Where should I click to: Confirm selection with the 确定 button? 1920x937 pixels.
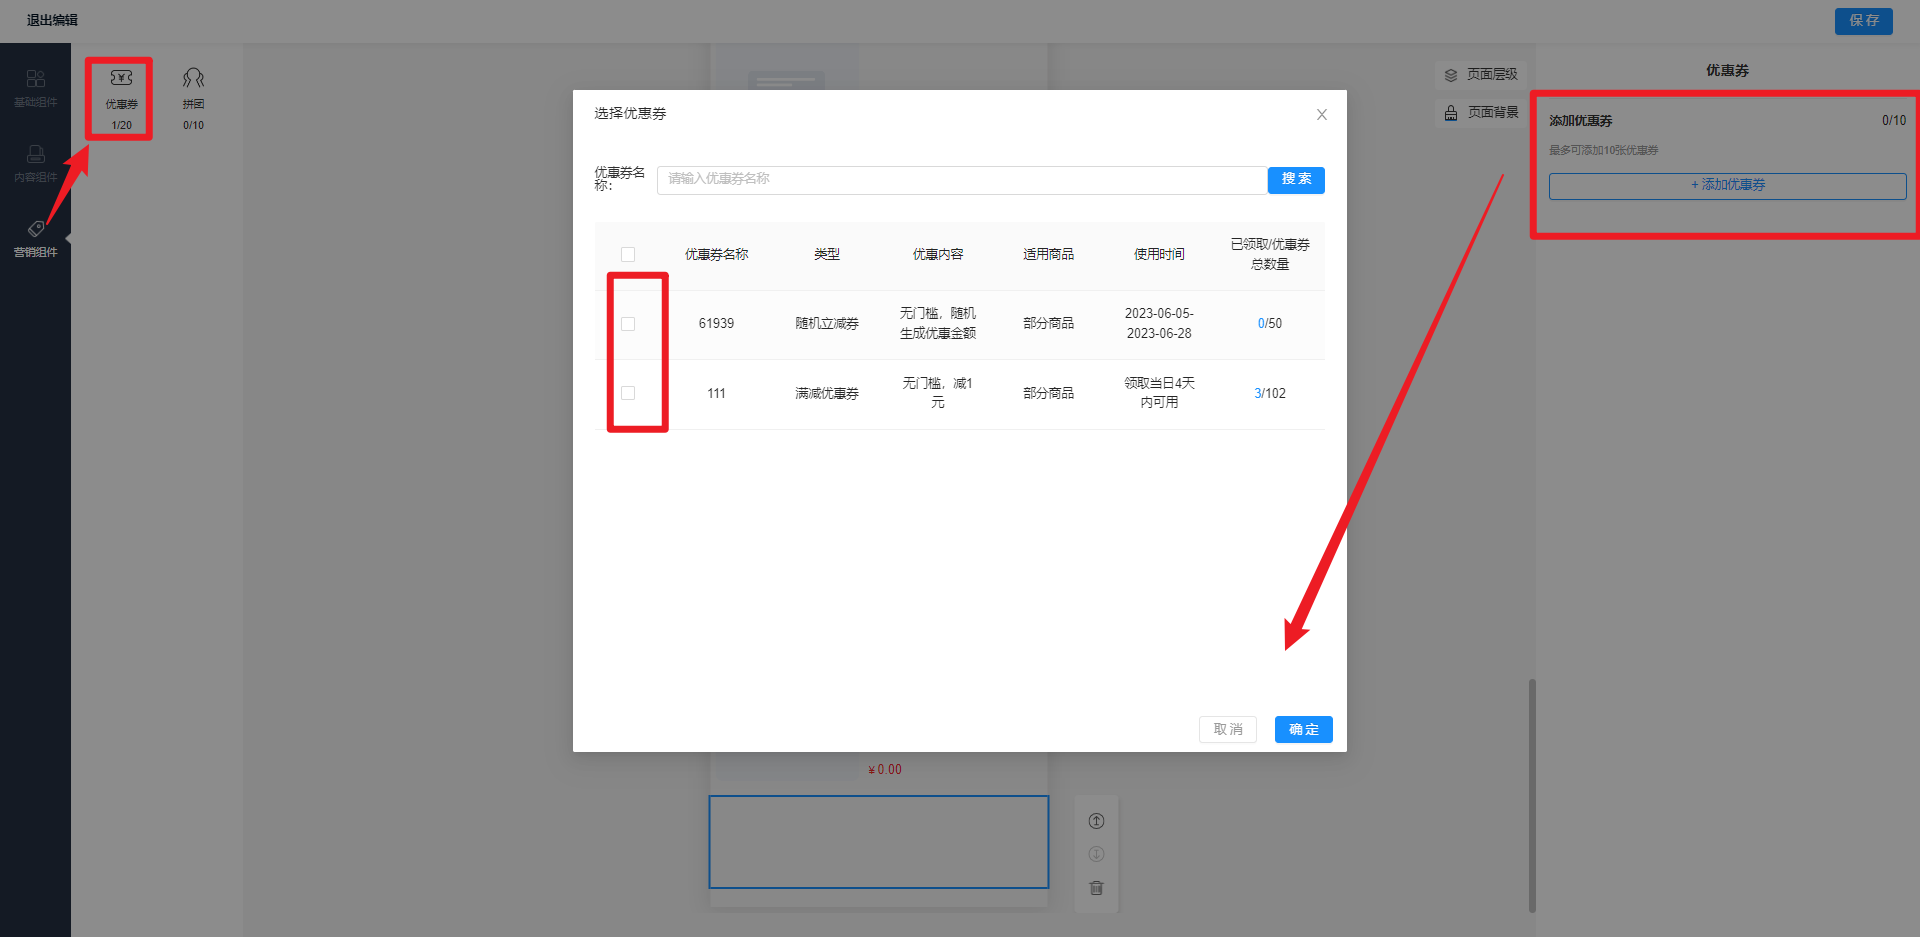click(1303, 729)
